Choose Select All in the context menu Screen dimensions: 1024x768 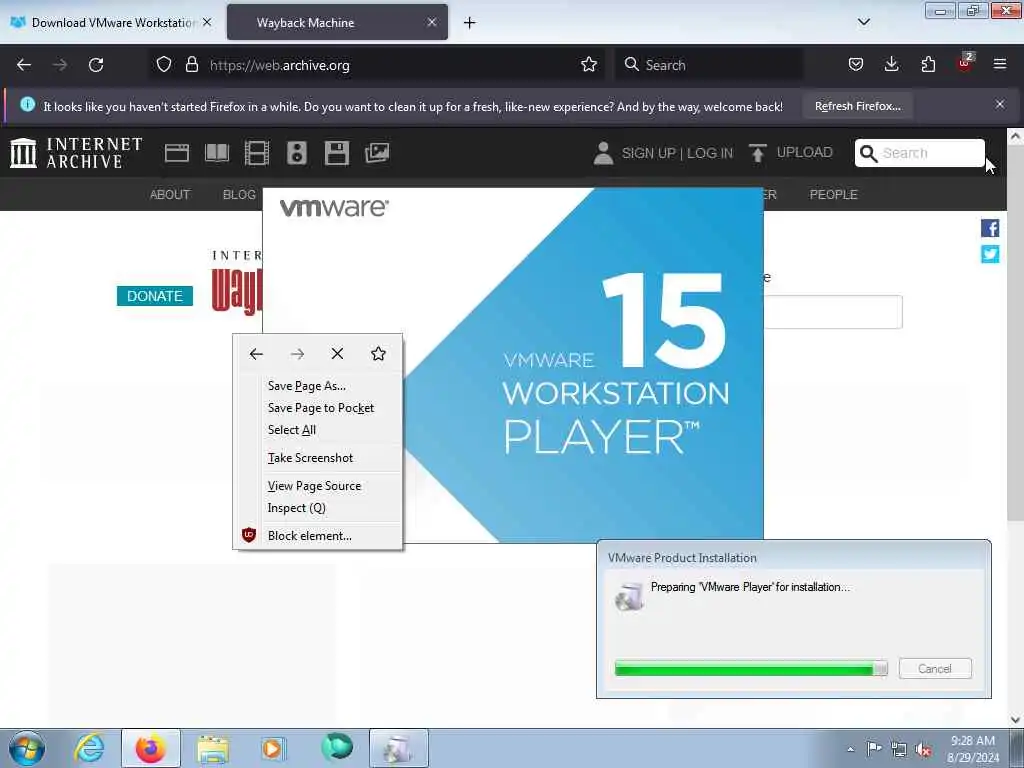coord(320,430)
